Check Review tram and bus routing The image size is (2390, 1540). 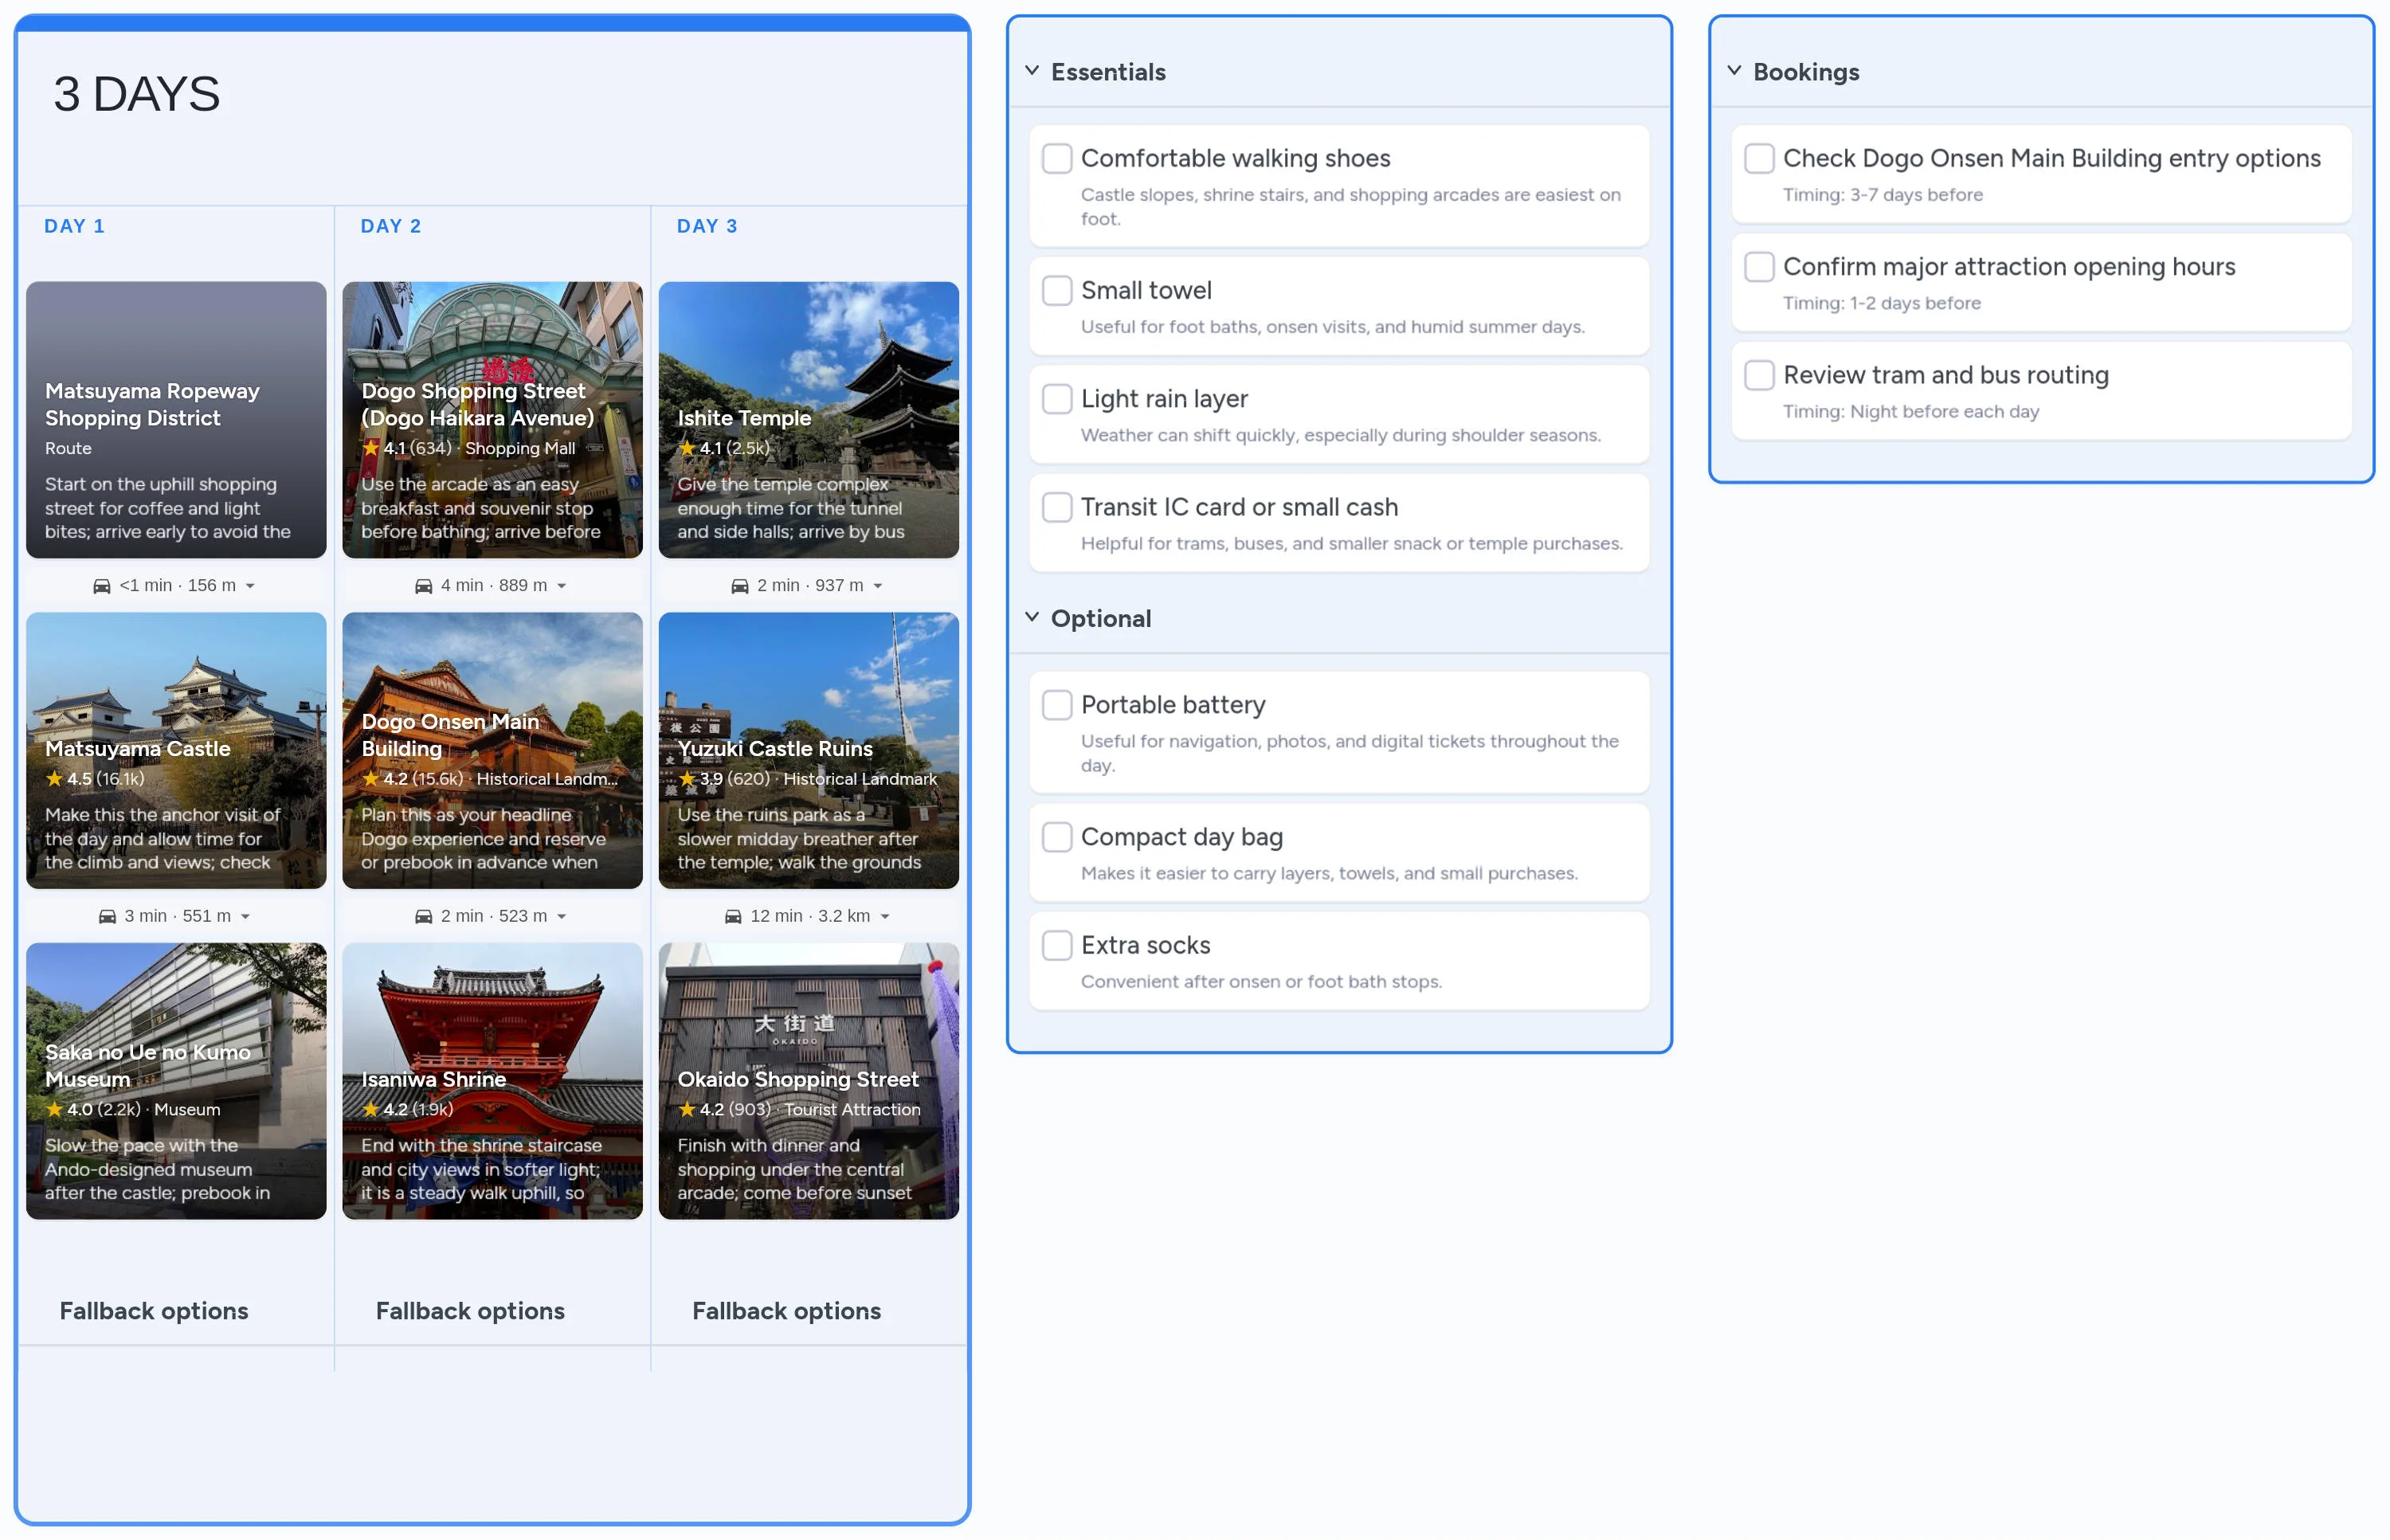(x=1759, y=375)
